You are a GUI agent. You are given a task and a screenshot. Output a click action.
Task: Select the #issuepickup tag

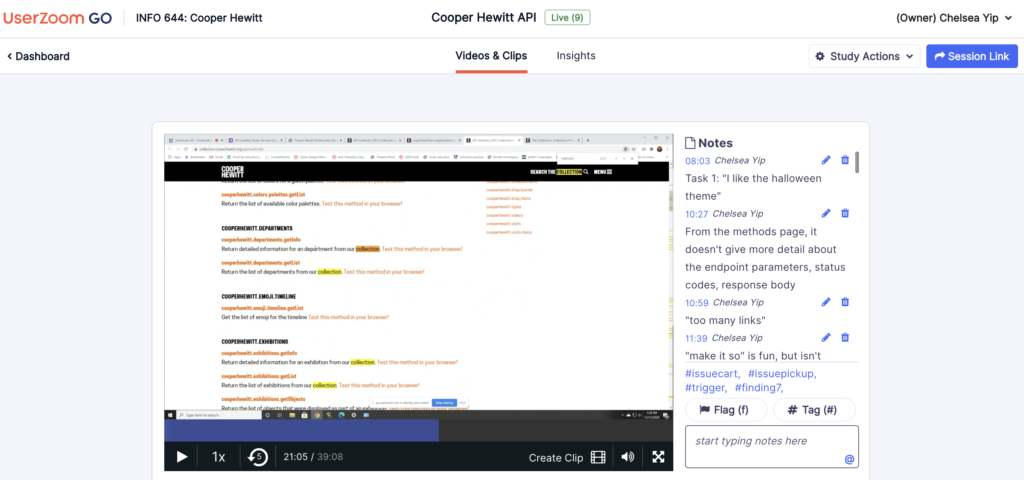(x=782, y=374)
